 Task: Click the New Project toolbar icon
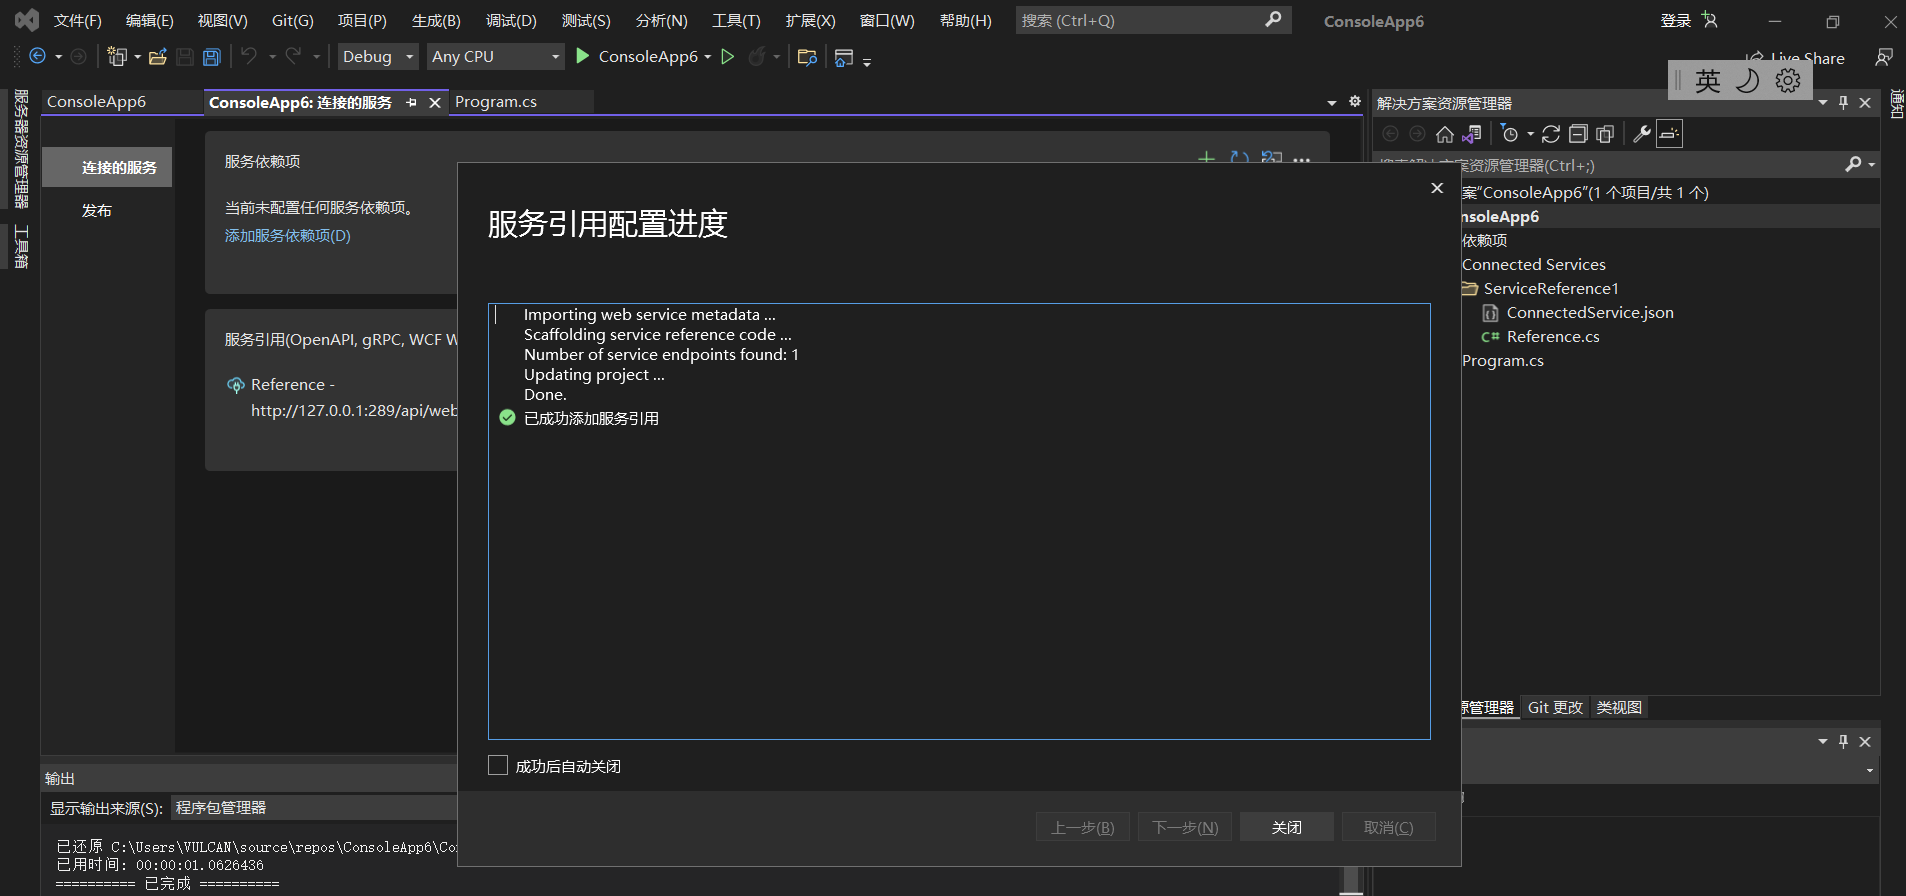coord(117,57)
